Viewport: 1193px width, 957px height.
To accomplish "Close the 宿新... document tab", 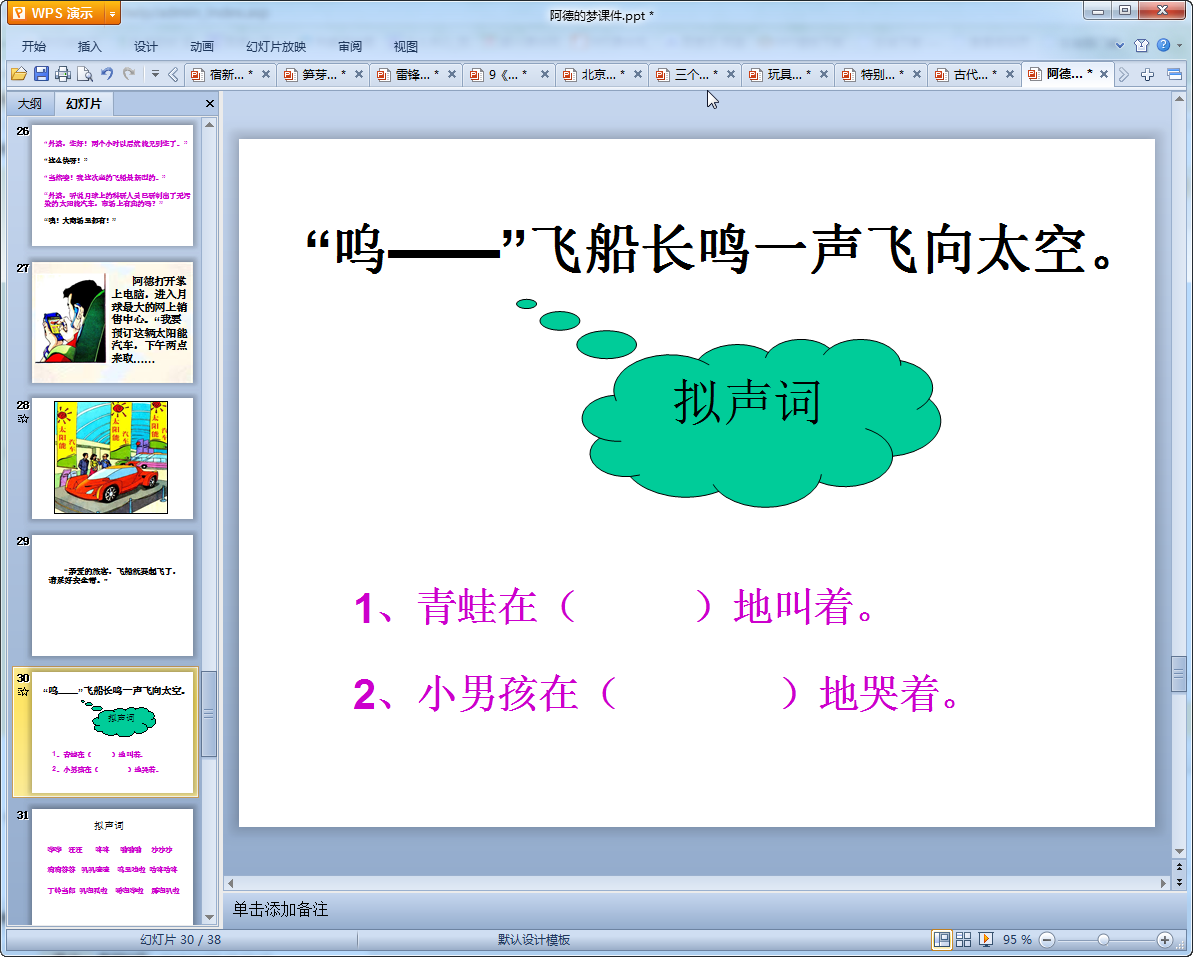I will 266,74.
